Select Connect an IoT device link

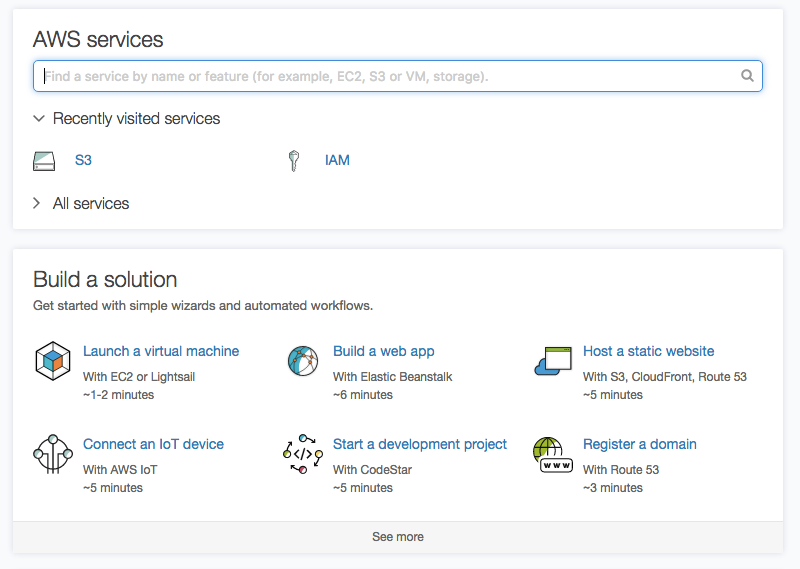(154, 444)
